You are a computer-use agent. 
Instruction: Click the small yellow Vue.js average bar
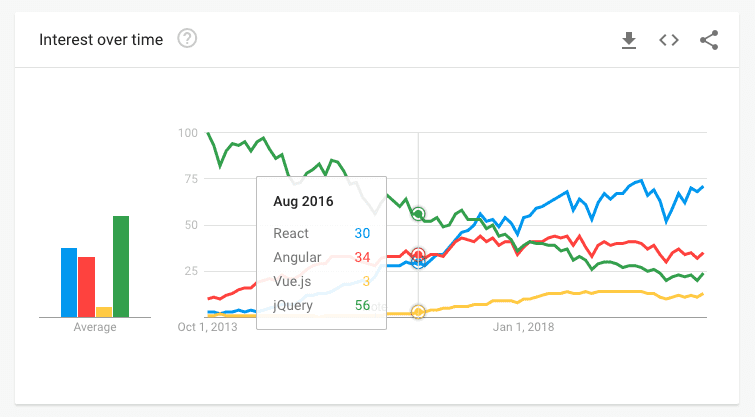coord(104,312)
